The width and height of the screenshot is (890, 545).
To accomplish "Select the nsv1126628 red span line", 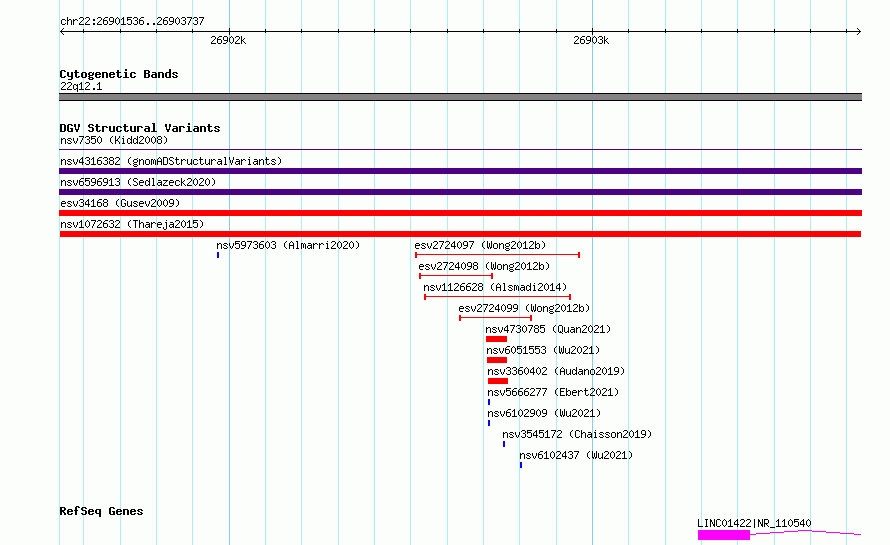I will click(497, 297).
